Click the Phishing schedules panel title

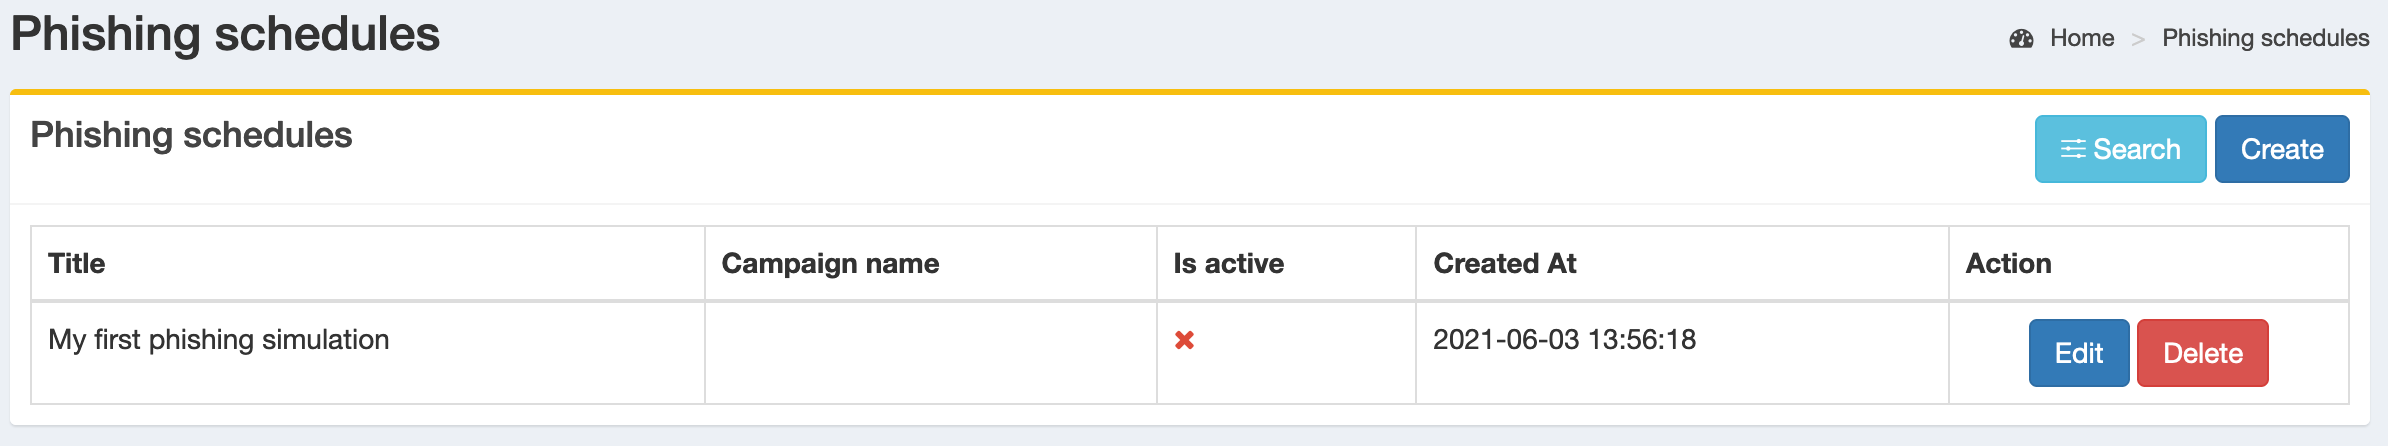191,135
